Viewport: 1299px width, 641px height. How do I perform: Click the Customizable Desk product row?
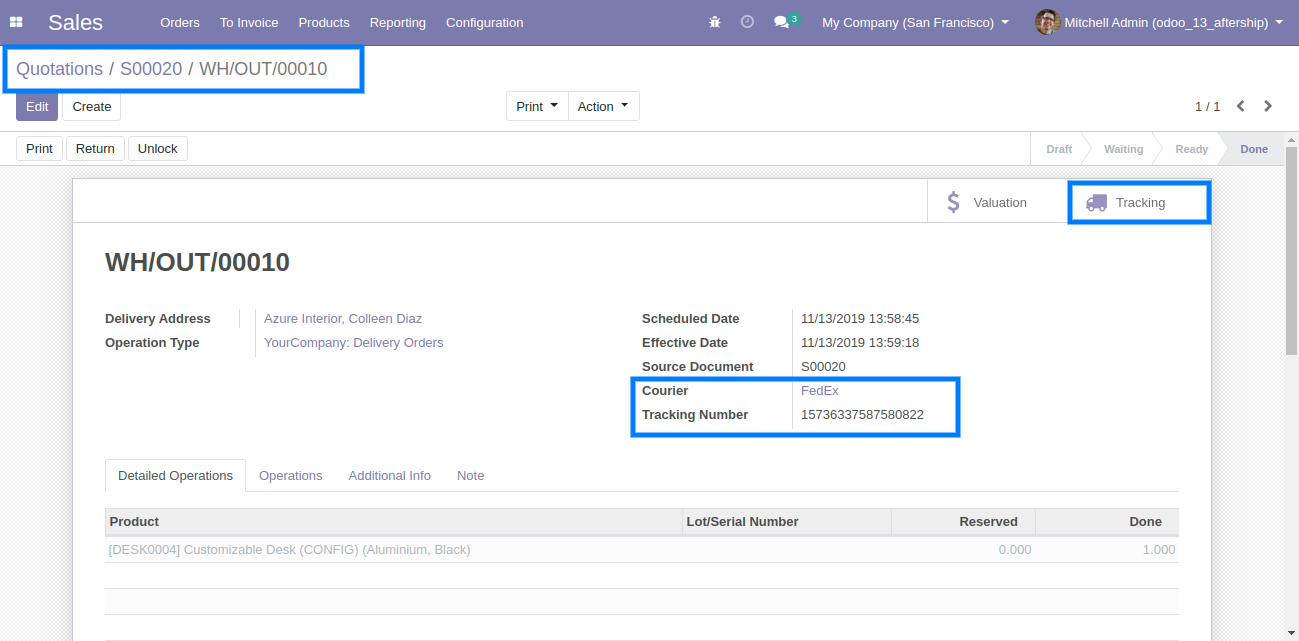(641, 550)
